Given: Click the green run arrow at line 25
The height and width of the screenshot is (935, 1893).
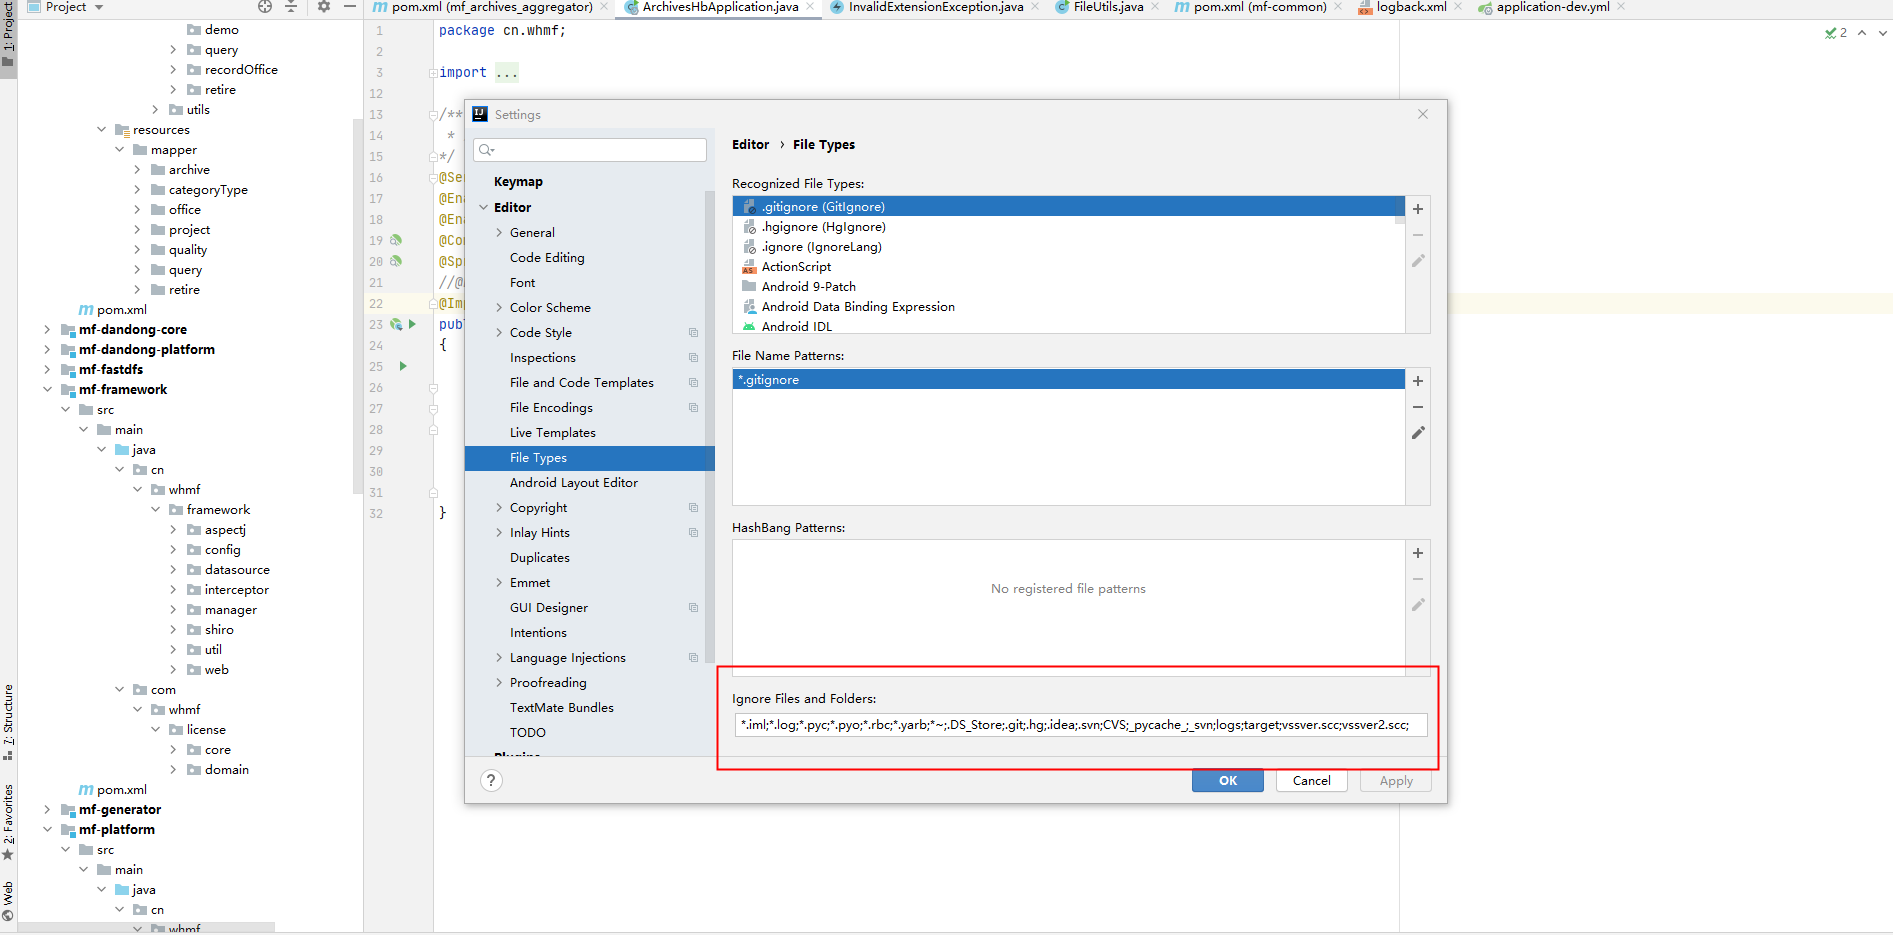Looking at the screenshot, I should (x=403, y=366).
